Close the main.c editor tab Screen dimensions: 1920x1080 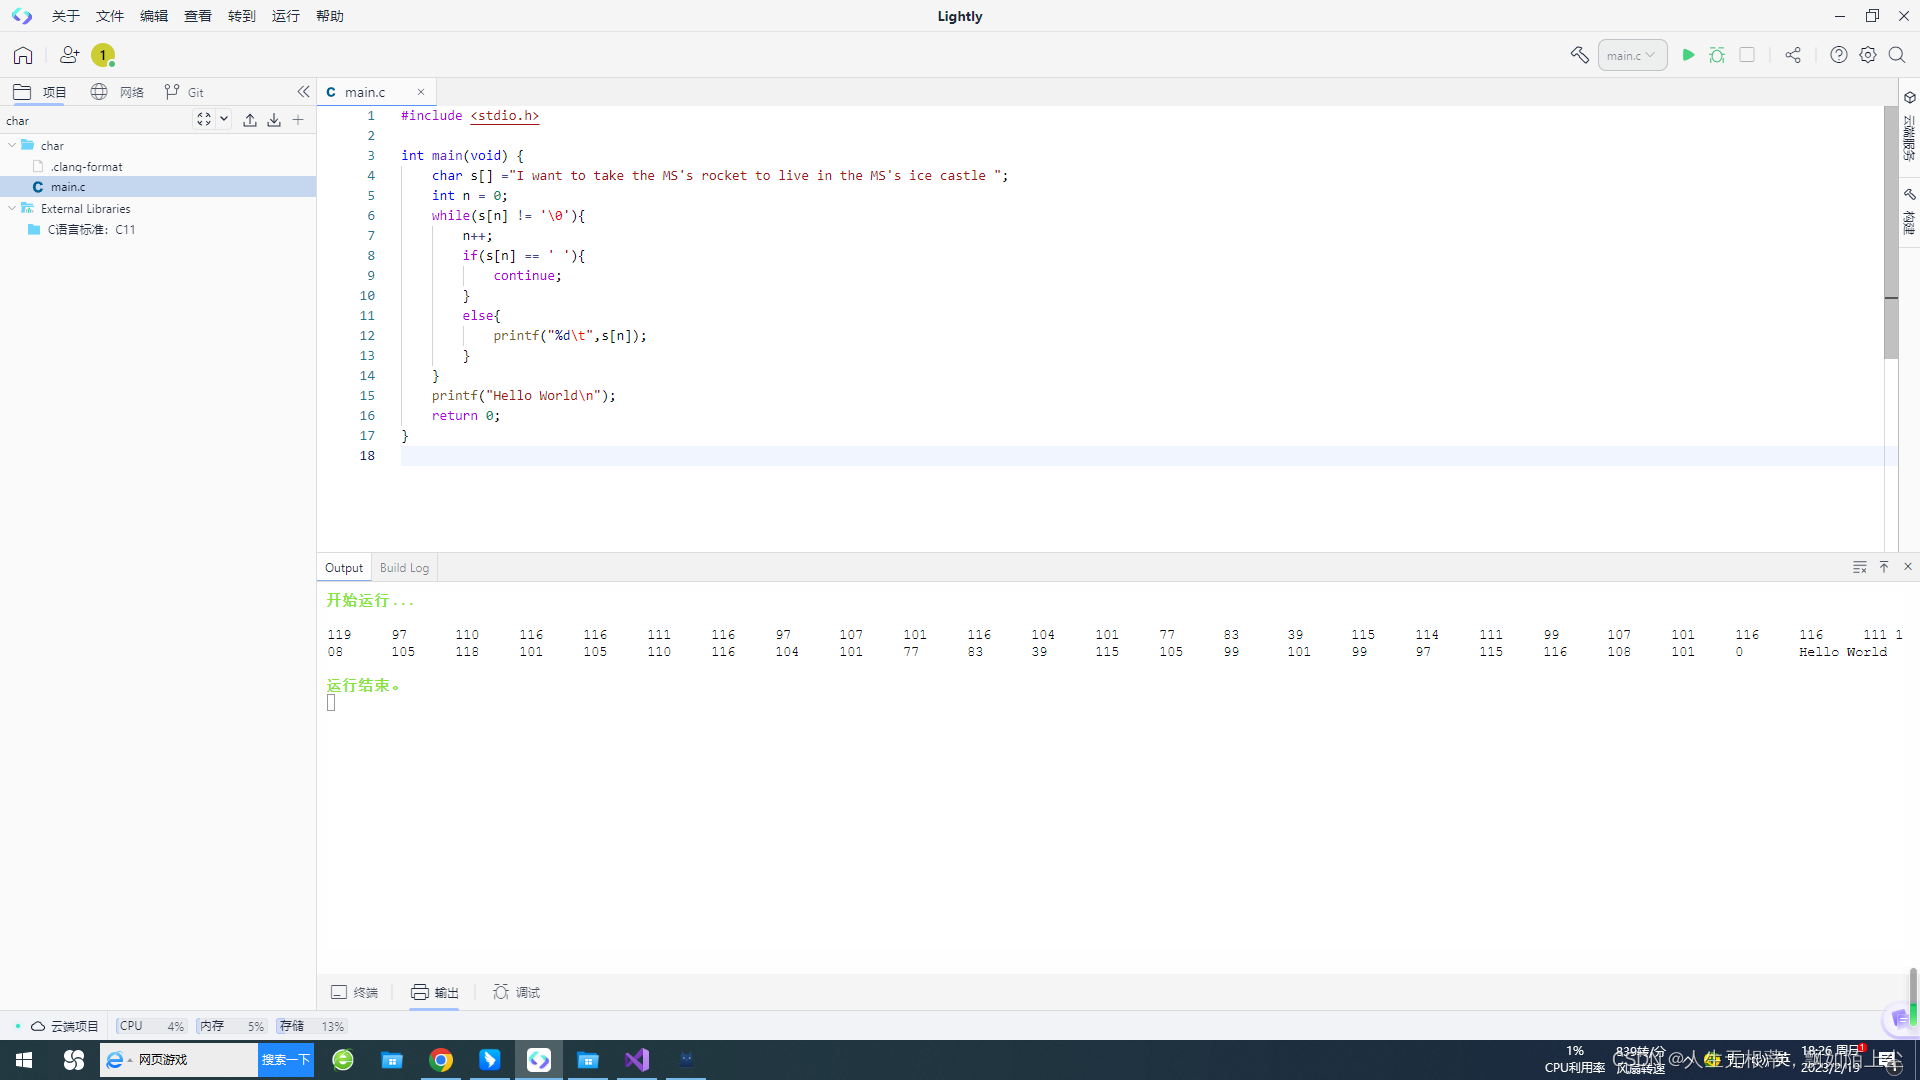click(421, 92)
